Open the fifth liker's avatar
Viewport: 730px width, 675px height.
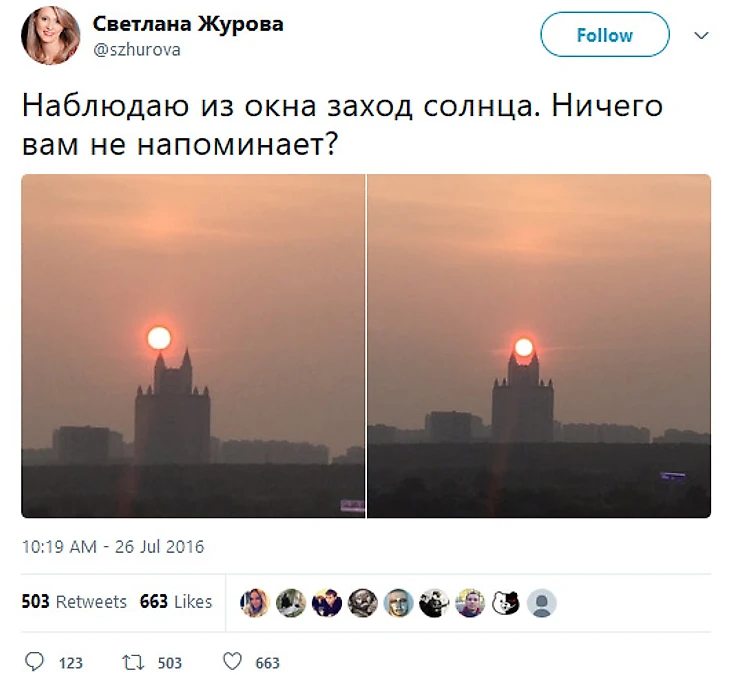tap(399, 603)
